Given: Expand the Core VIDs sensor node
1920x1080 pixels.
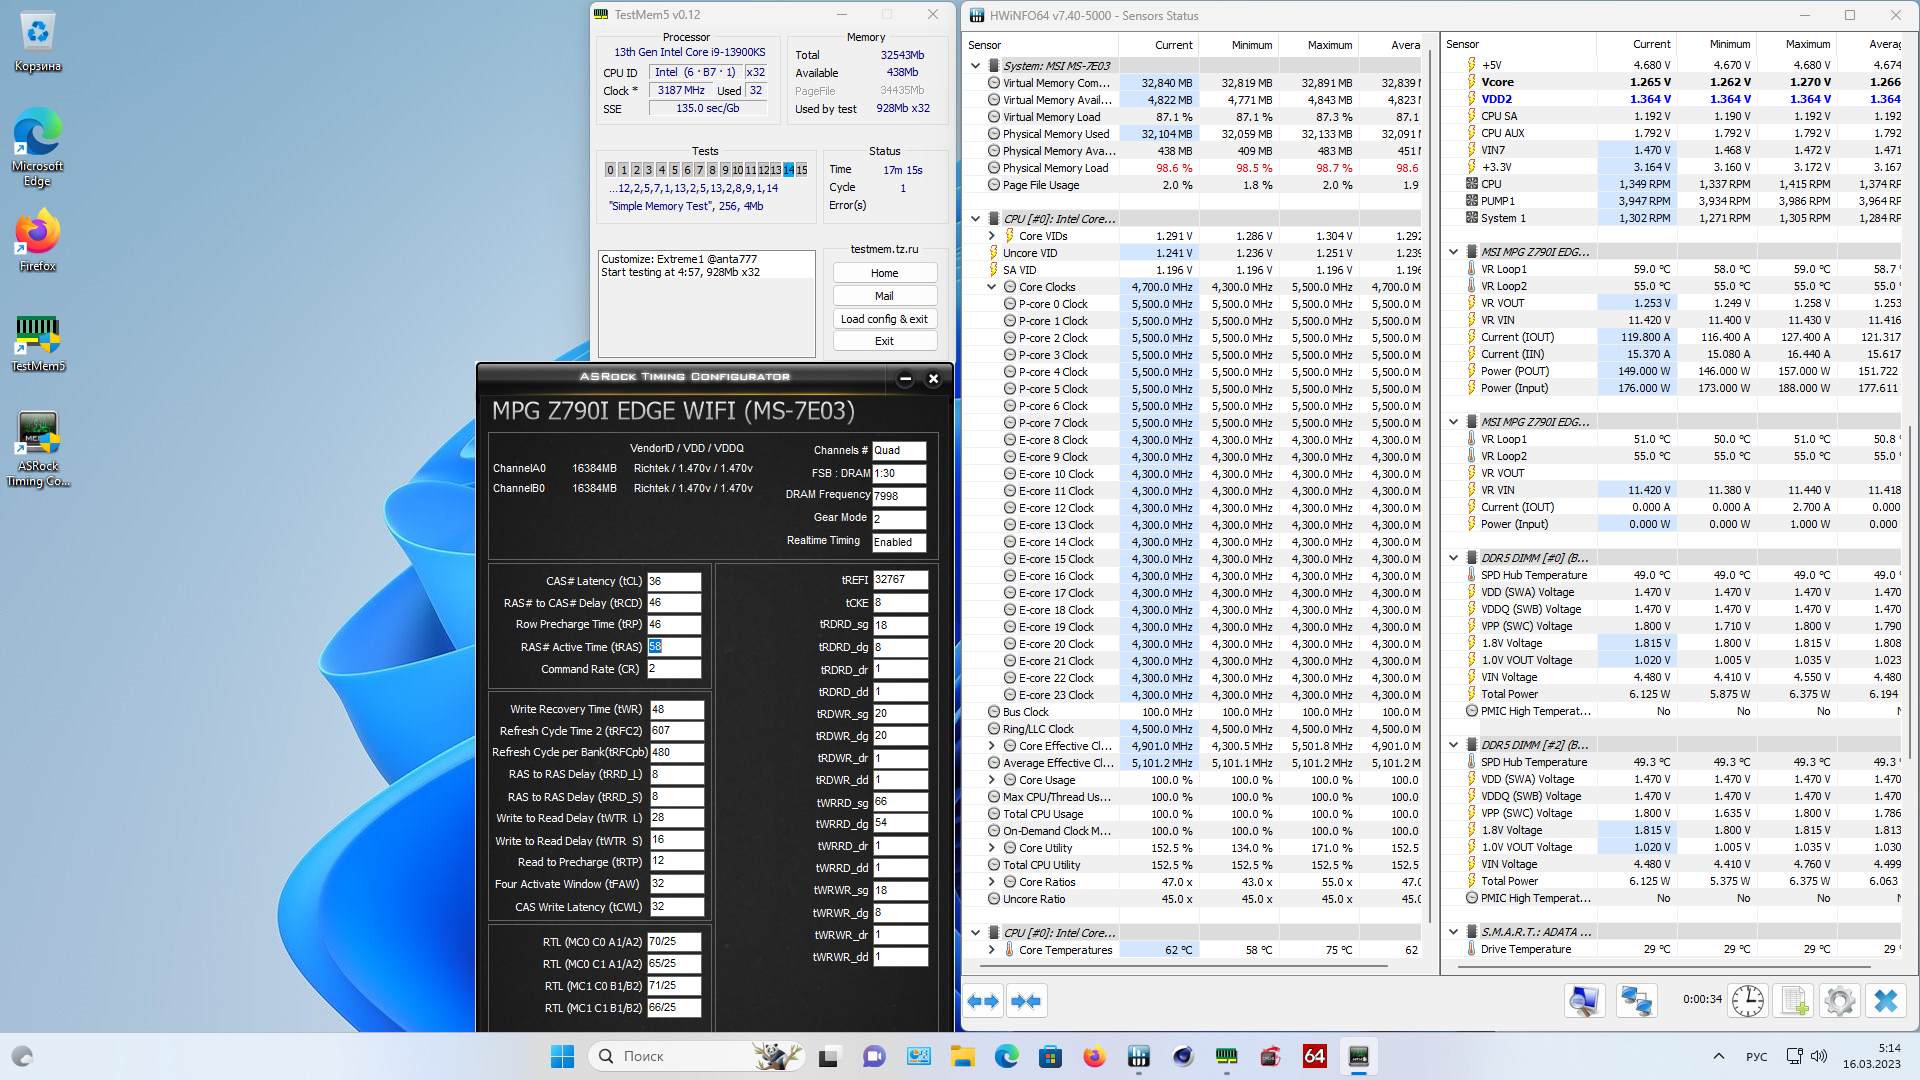Looking at the screenshot, I should click(992, 236).
